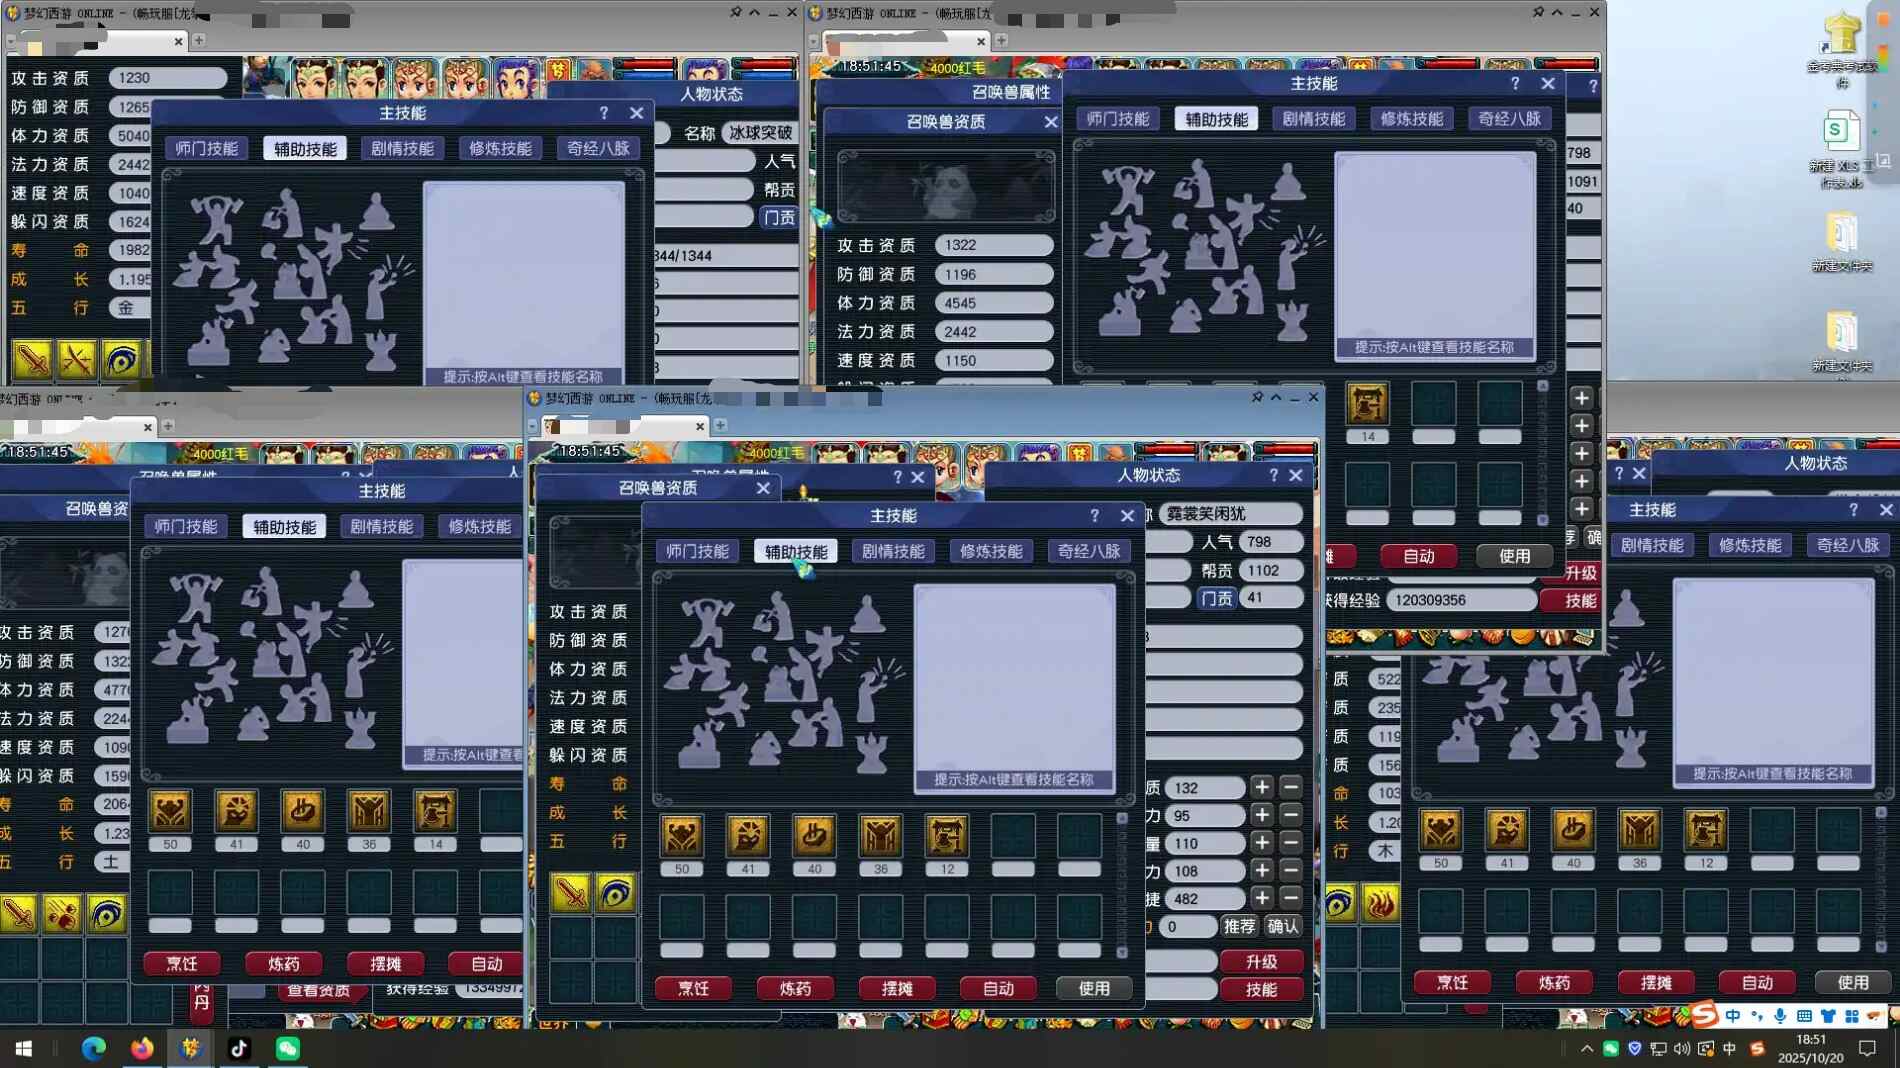Click crossed-swords pet skill icon in top-left window
The height and width of the screenshot is (1068, 1900).
pyautogui.click(x=77, y=359)
